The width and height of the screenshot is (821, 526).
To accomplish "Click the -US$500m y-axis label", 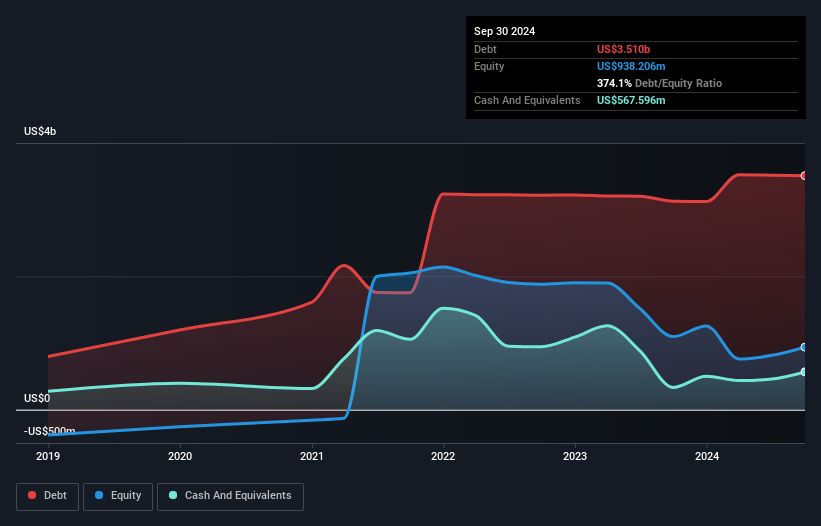I will (x=50, y=431).
